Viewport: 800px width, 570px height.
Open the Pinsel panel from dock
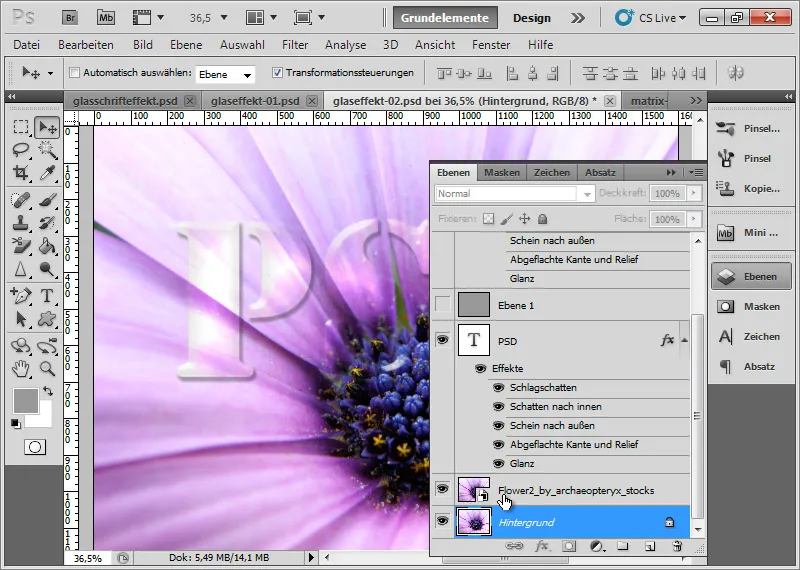749,158
